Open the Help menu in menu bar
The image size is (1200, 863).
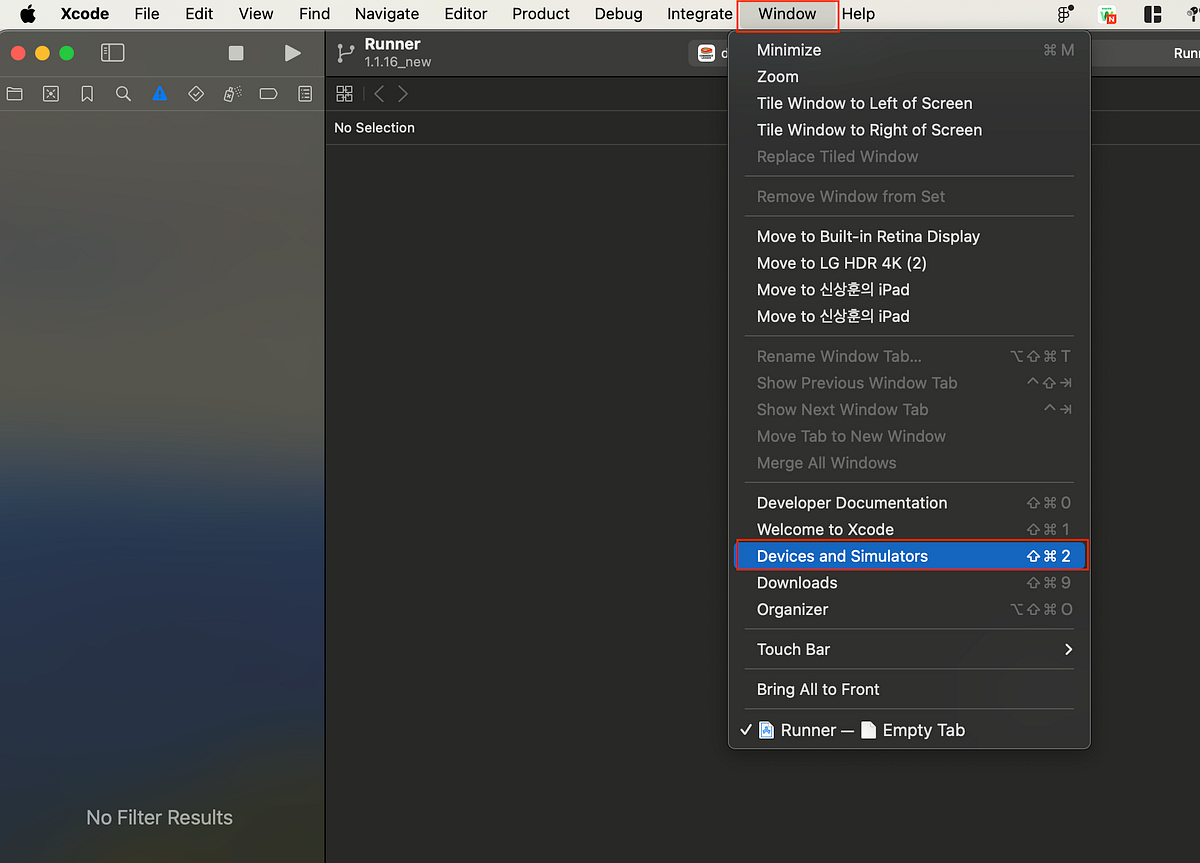click(858, 14)
